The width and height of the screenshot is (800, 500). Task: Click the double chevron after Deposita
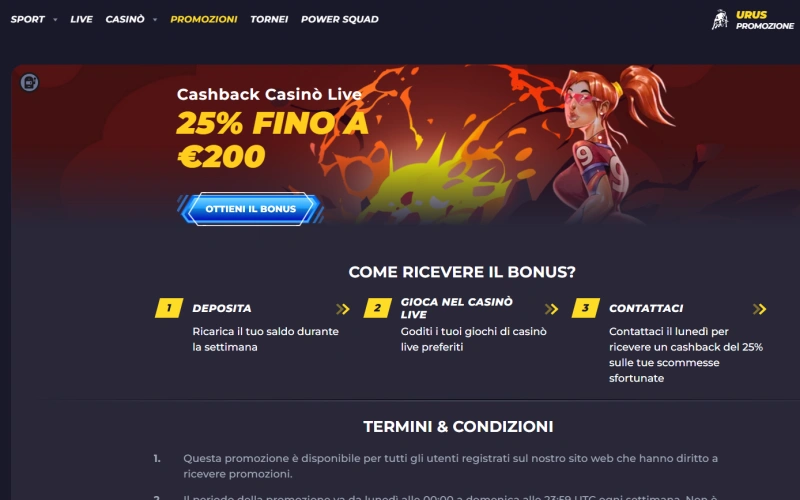[x=343, y=309]
